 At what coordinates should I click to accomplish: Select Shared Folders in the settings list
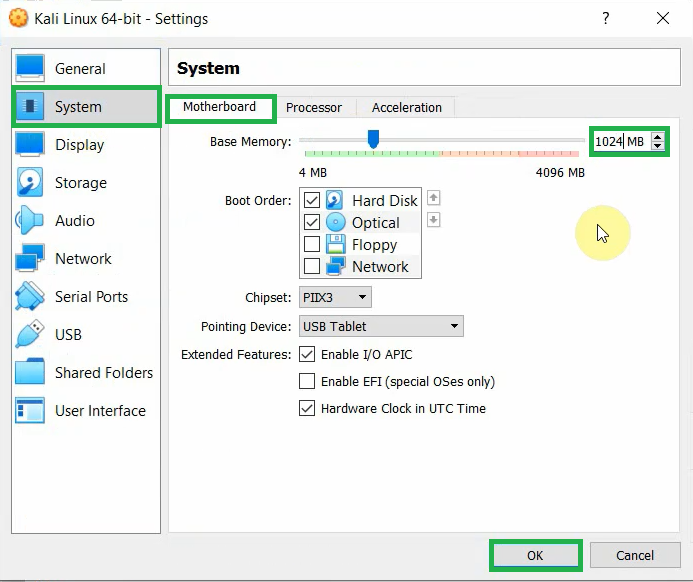(104, 373)
